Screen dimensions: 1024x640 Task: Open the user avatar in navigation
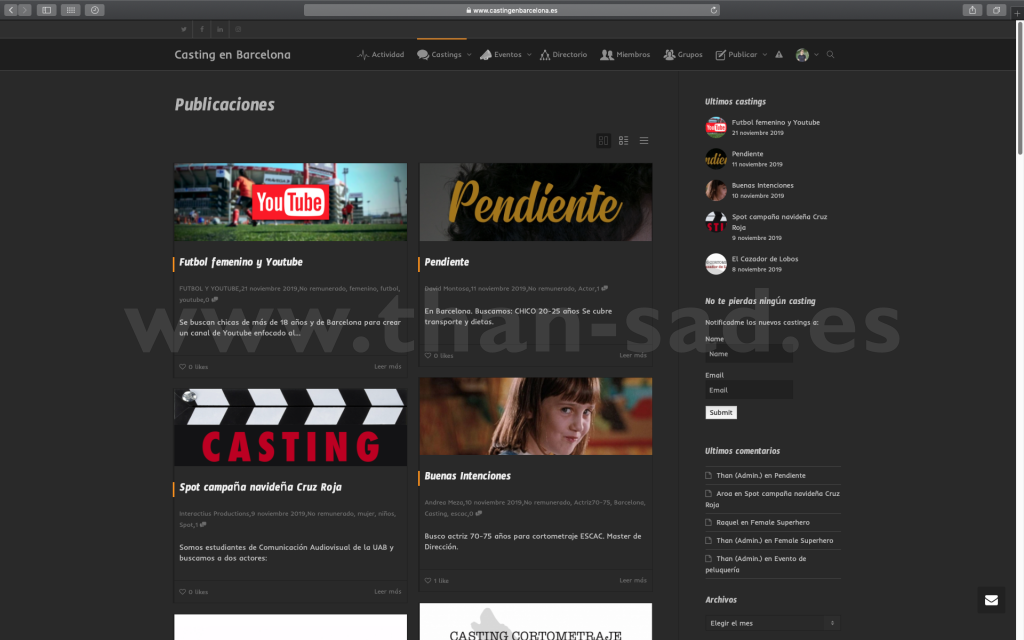pyautogui.click(x=802, y=55)
